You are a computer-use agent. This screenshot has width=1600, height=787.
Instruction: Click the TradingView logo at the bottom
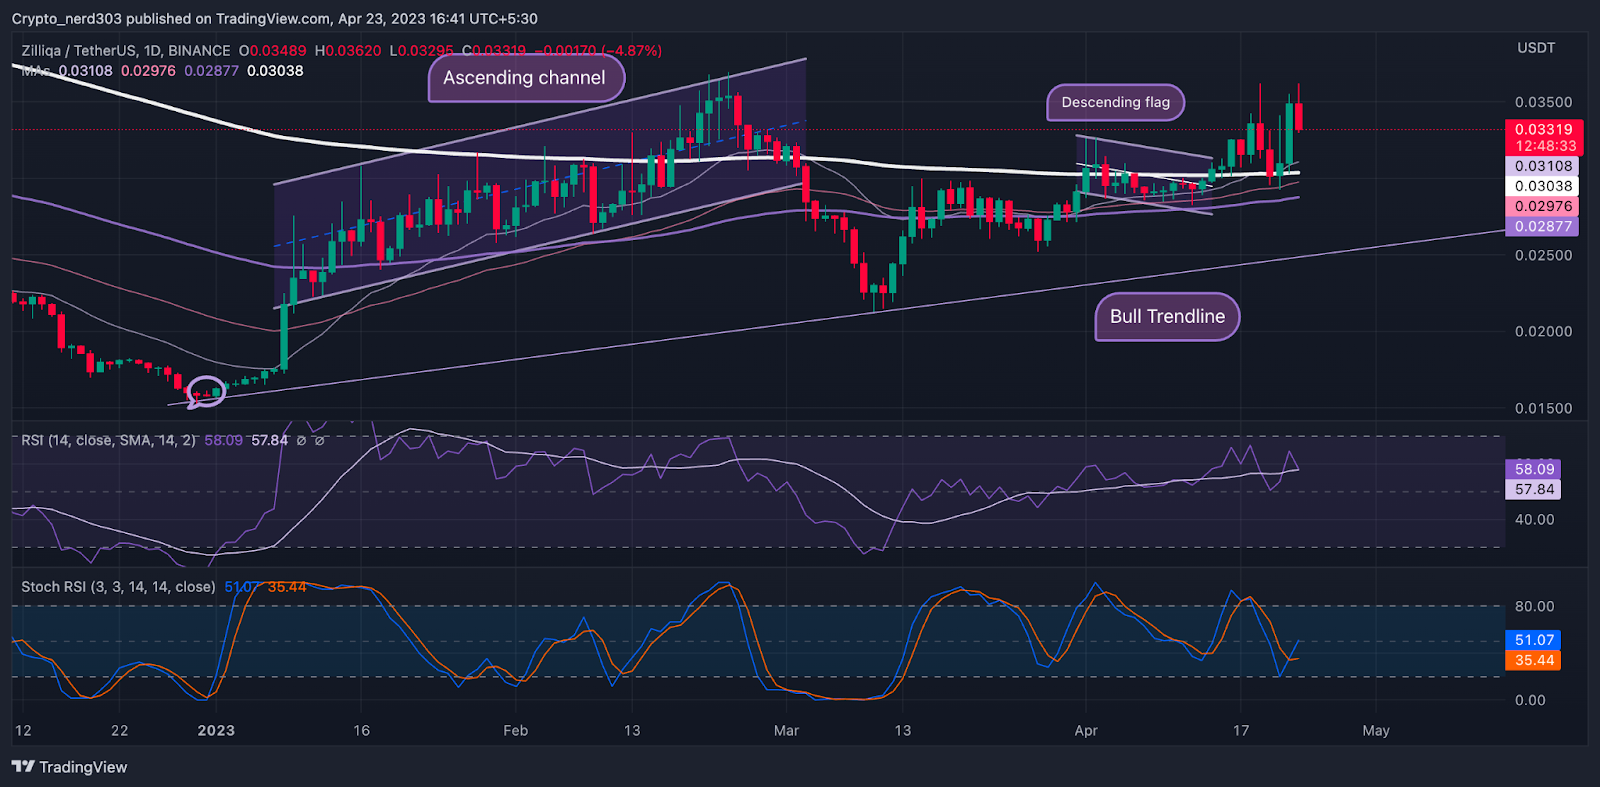point(70,767)
